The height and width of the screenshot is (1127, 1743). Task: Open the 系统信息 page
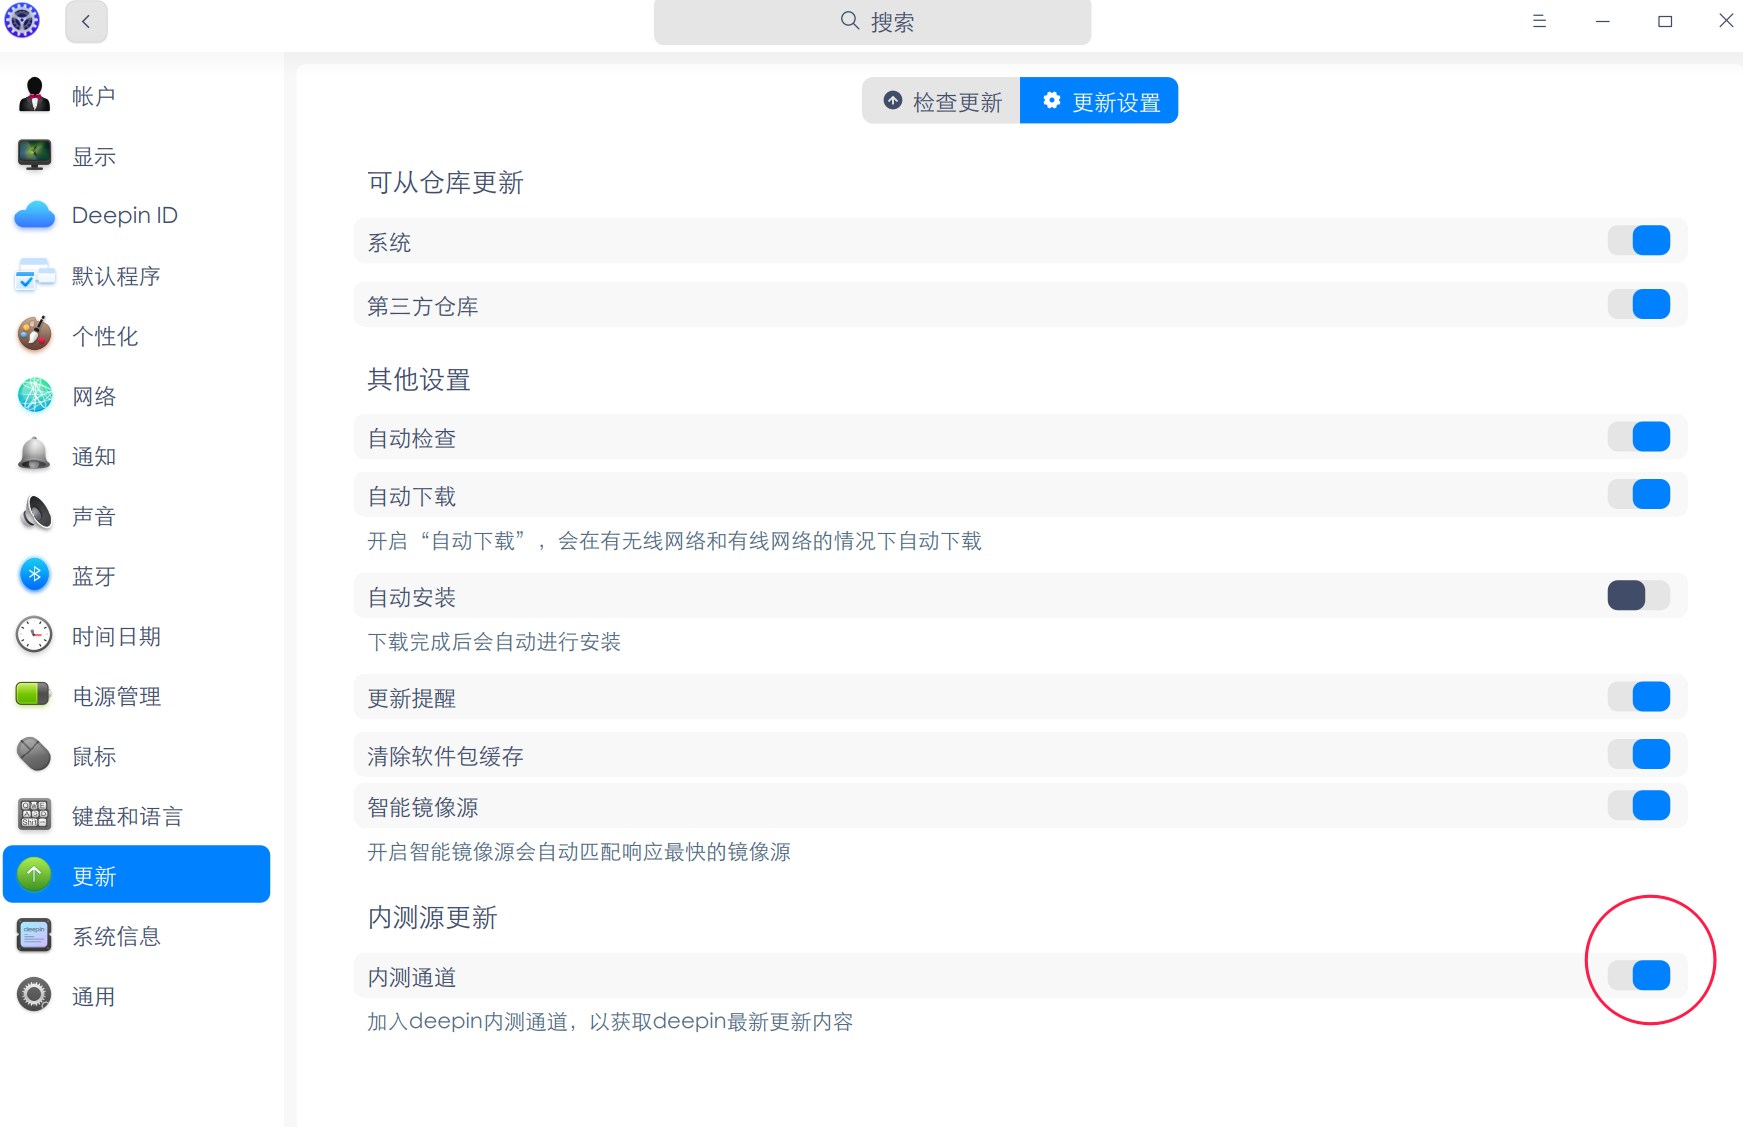pos(137,935)
